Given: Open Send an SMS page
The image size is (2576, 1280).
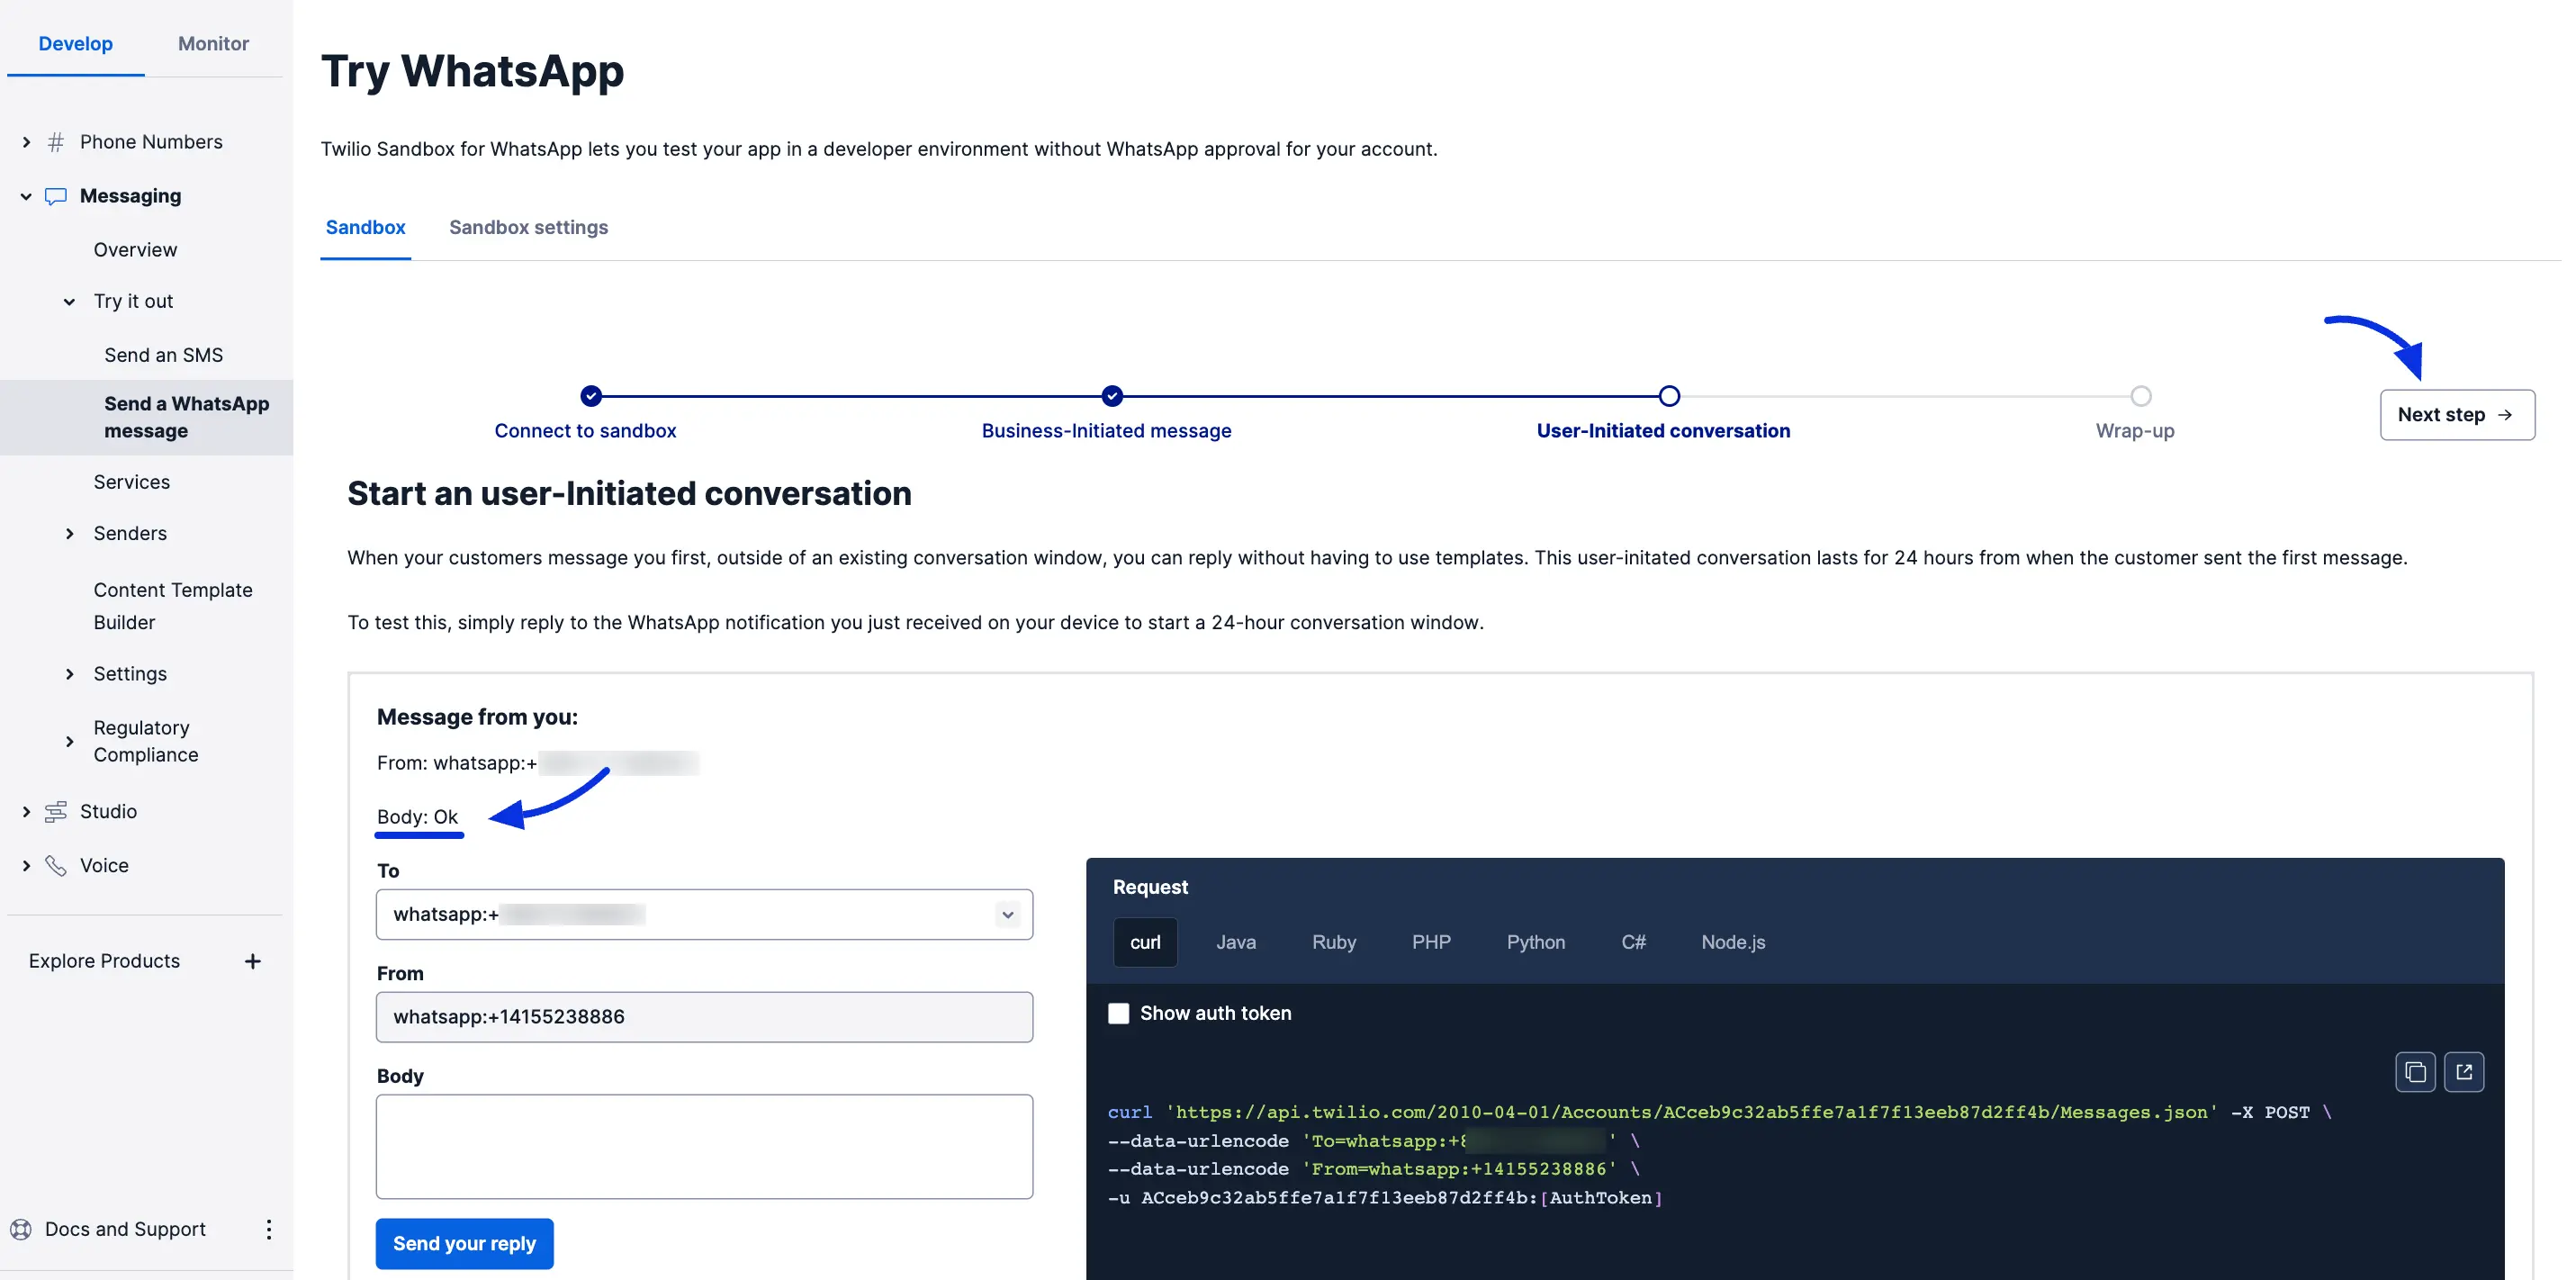Looking at the screenshot, I should point(163,355).
